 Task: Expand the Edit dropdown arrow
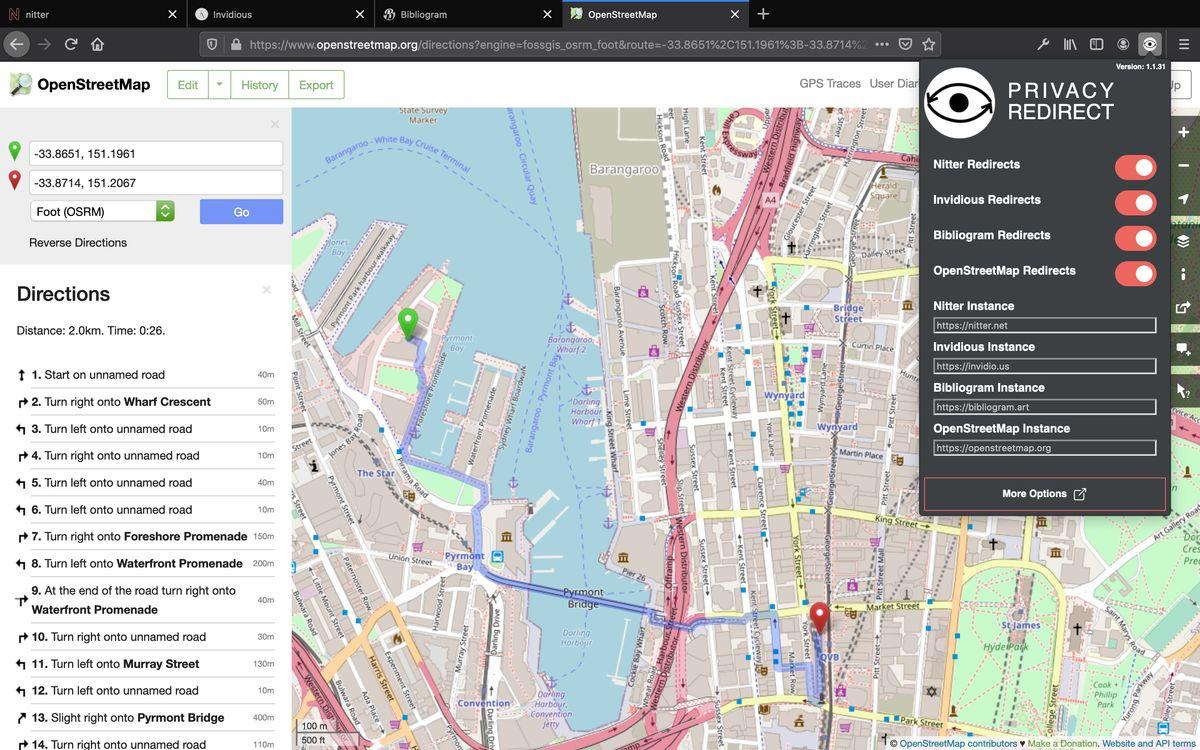[219, 84]
